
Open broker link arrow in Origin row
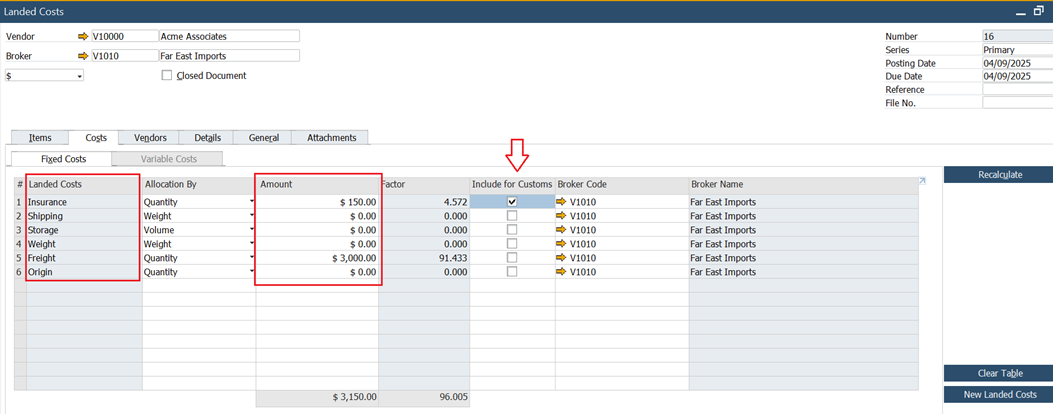point(561,272)
